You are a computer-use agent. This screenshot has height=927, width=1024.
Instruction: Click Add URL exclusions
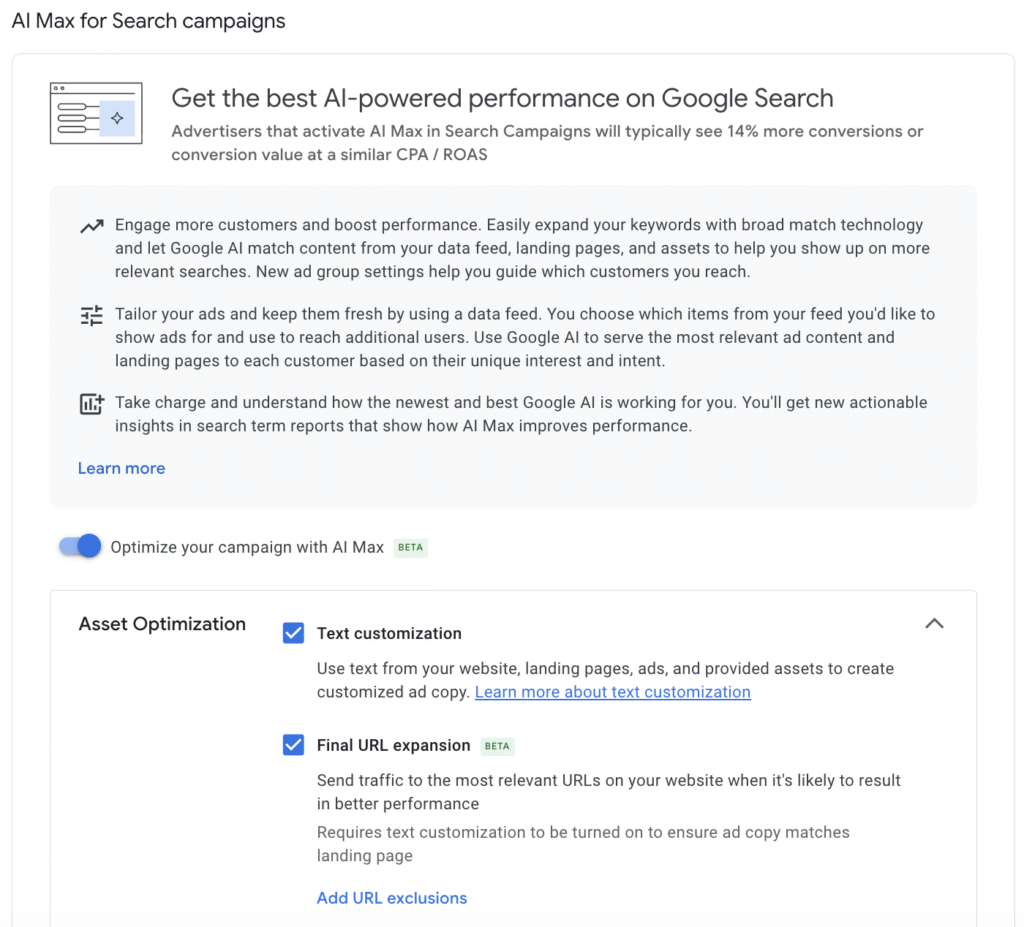pyautogui.click(x=391, y=898)
